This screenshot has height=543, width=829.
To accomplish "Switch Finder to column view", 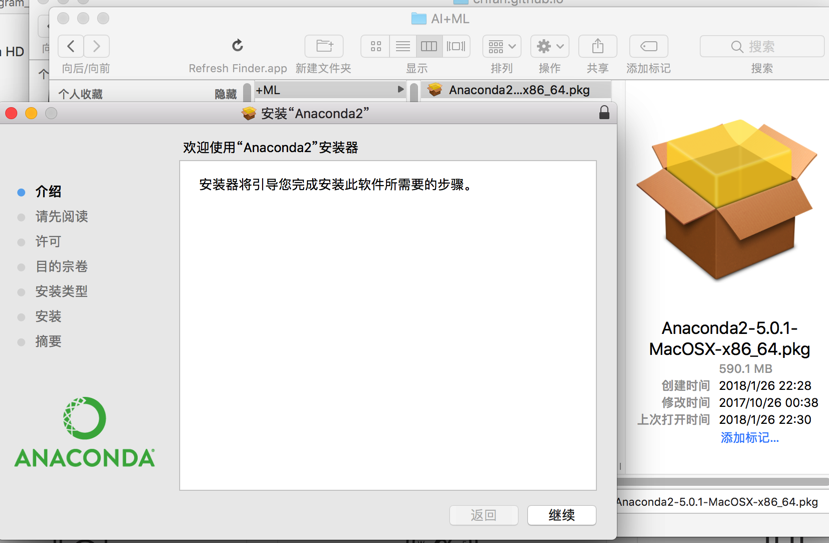I will [429, 47].
